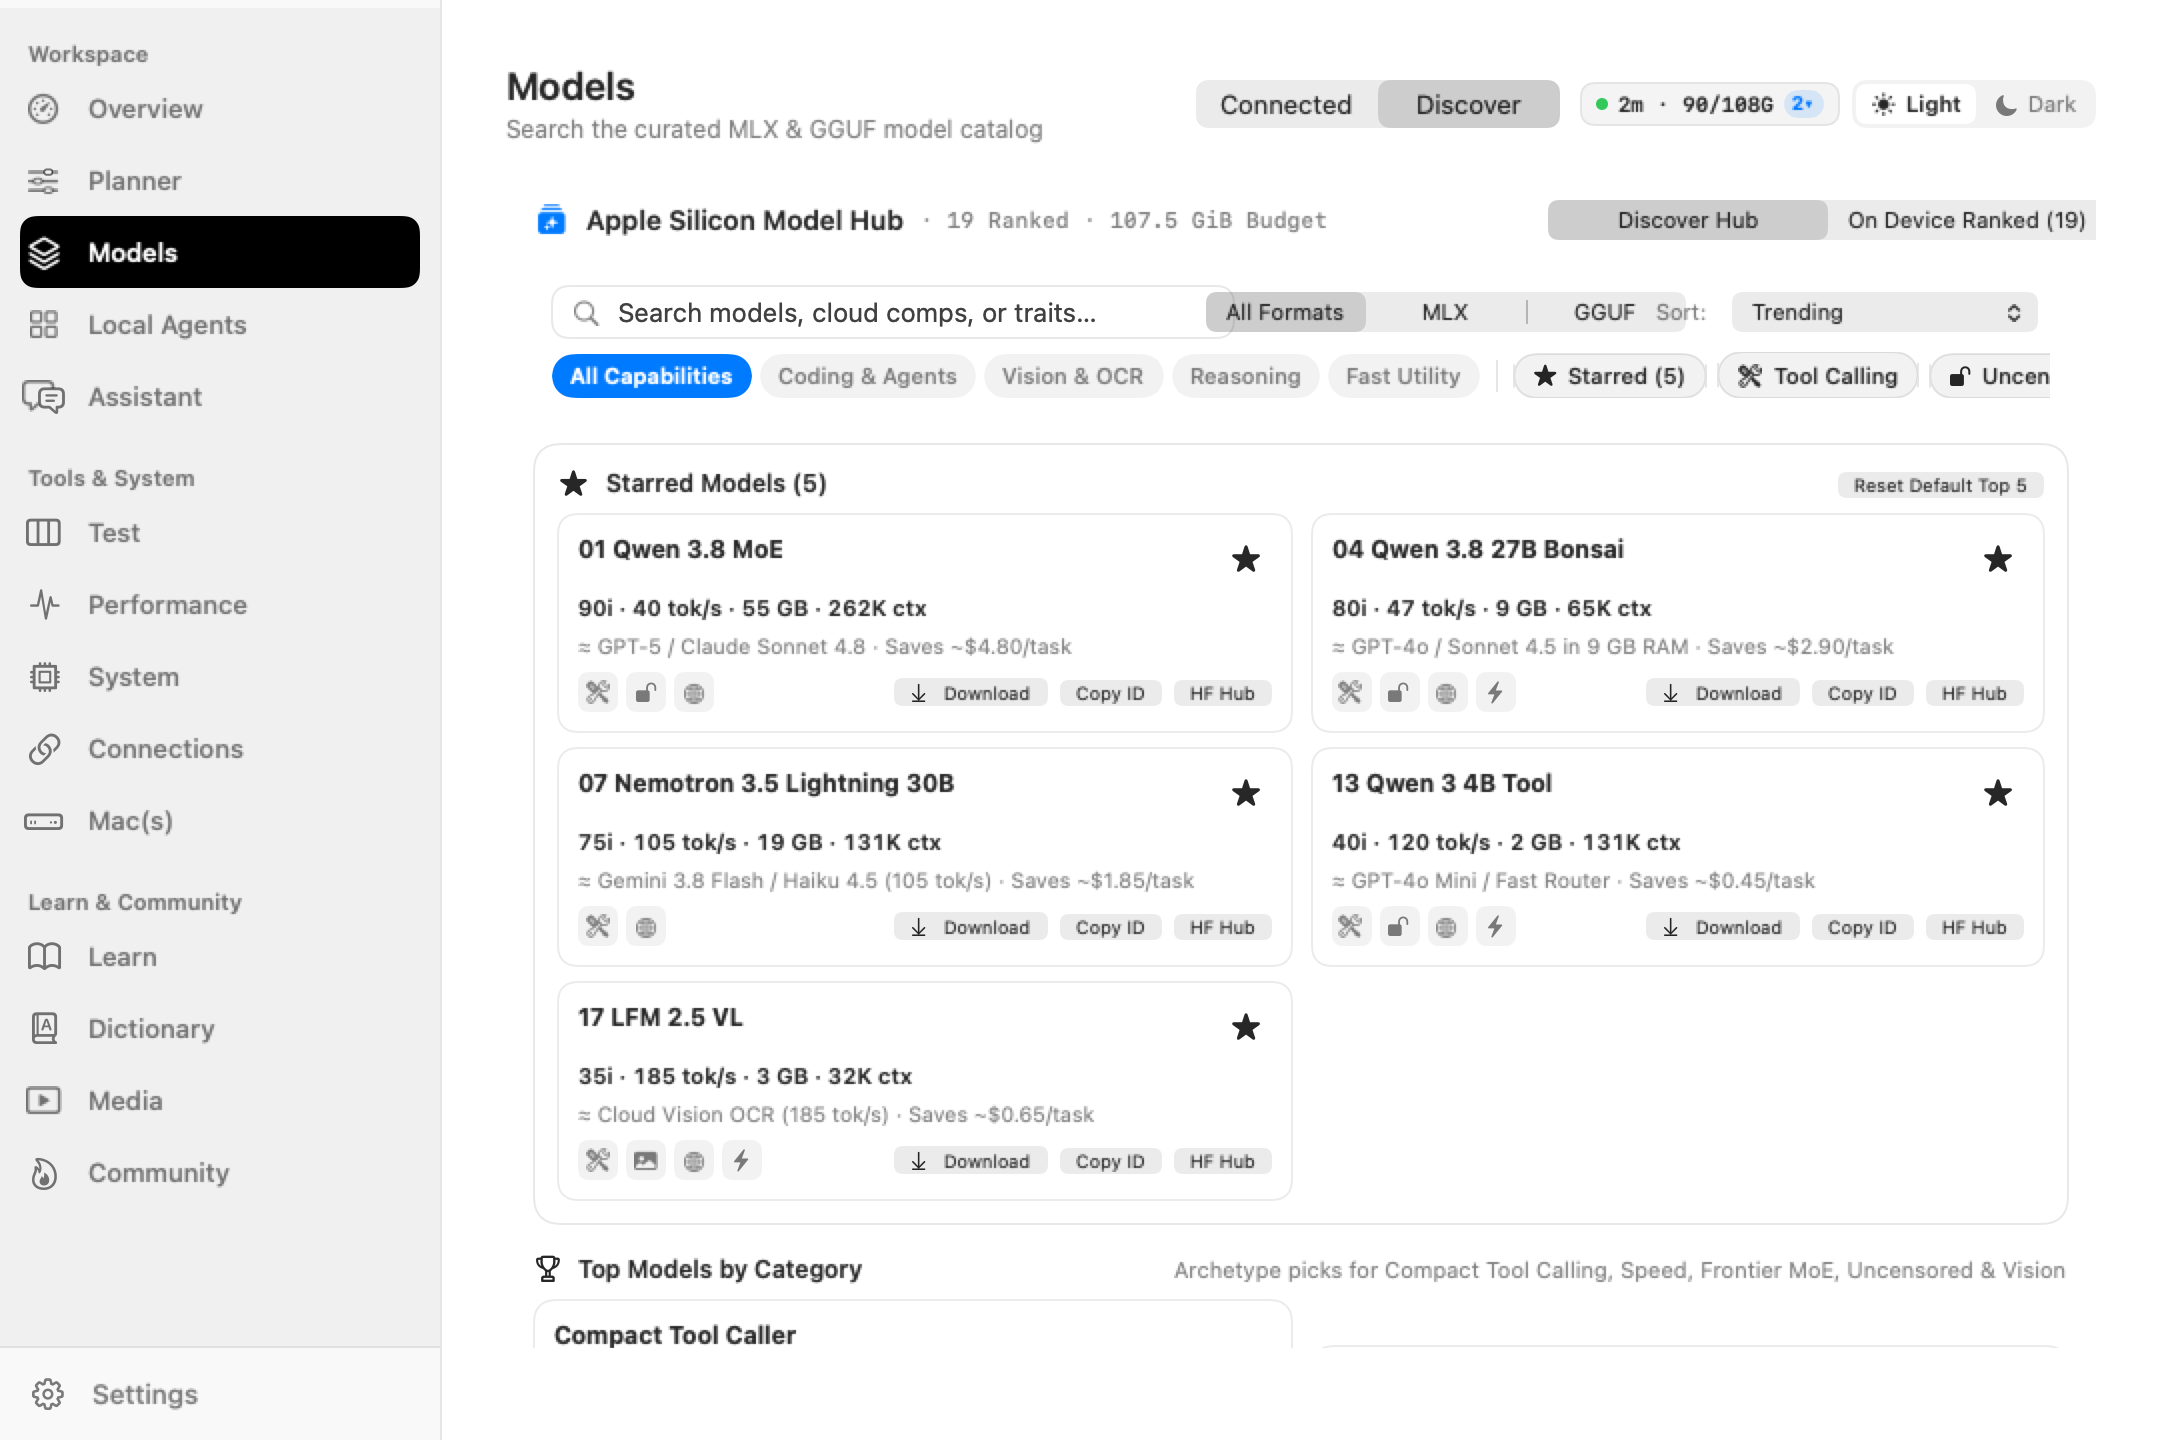Click the Dictionary book icon

tap(44, 1029)
